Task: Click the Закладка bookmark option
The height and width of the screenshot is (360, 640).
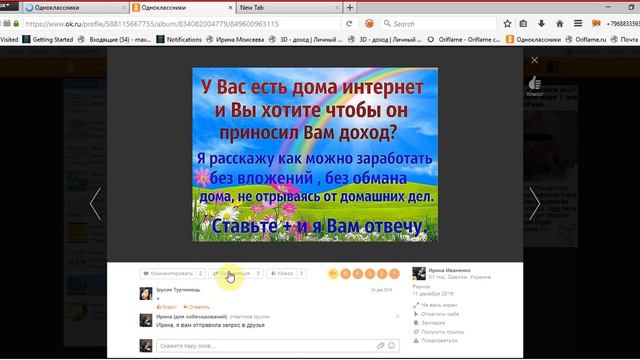Action: [x=429, y=323]
